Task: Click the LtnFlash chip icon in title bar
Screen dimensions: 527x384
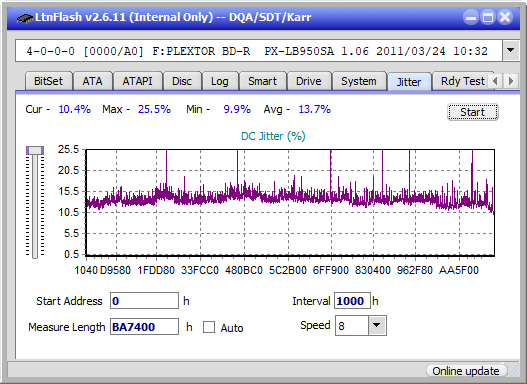Action: pyautogui.click(x=25, y=17)
